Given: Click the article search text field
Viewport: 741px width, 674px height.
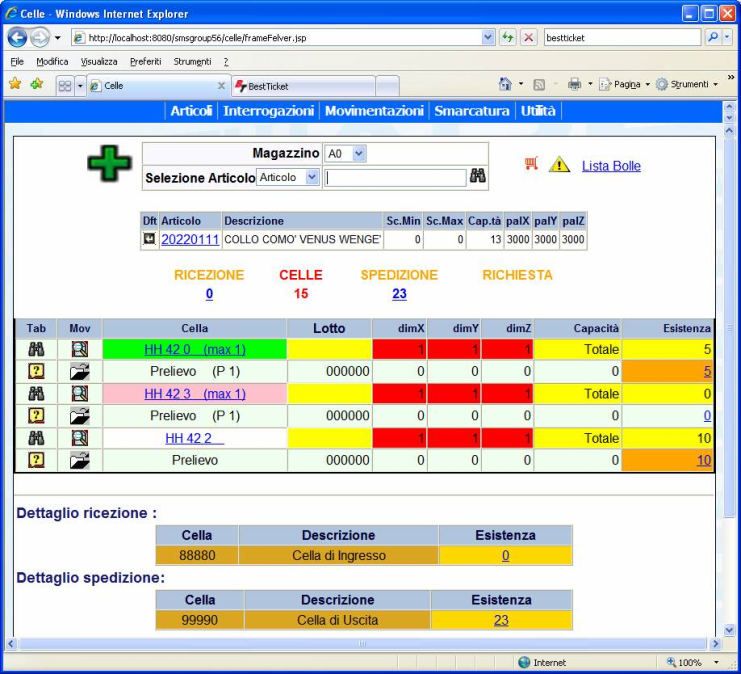Looking at the screenshot, I should click(395, 177).
